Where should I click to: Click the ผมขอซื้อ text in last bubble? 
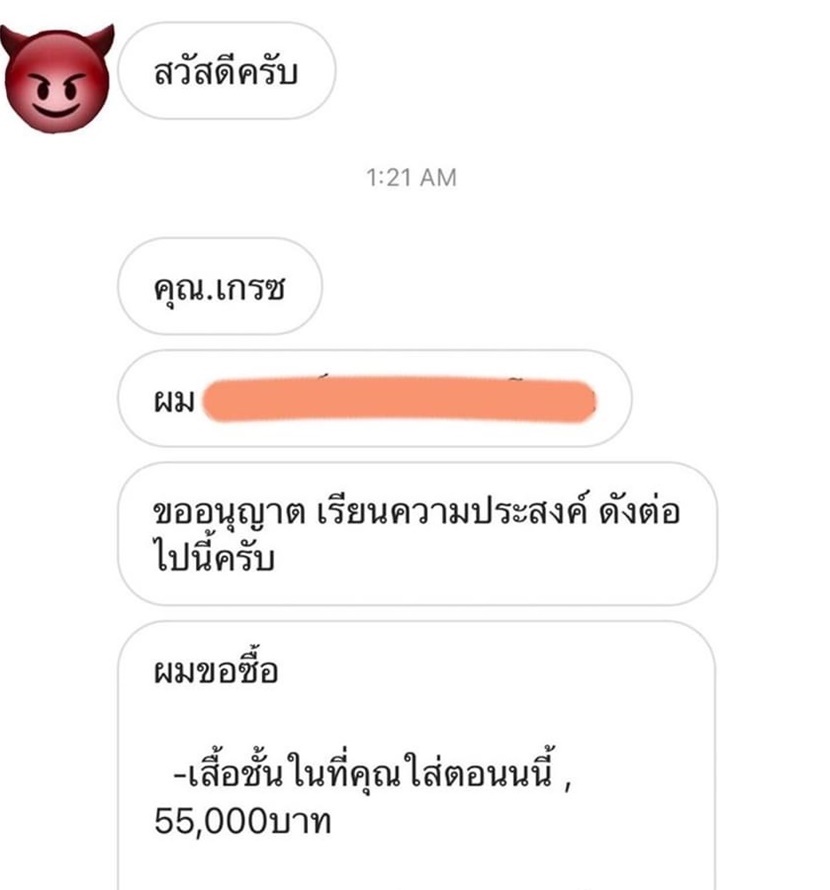tap(216, 669)
